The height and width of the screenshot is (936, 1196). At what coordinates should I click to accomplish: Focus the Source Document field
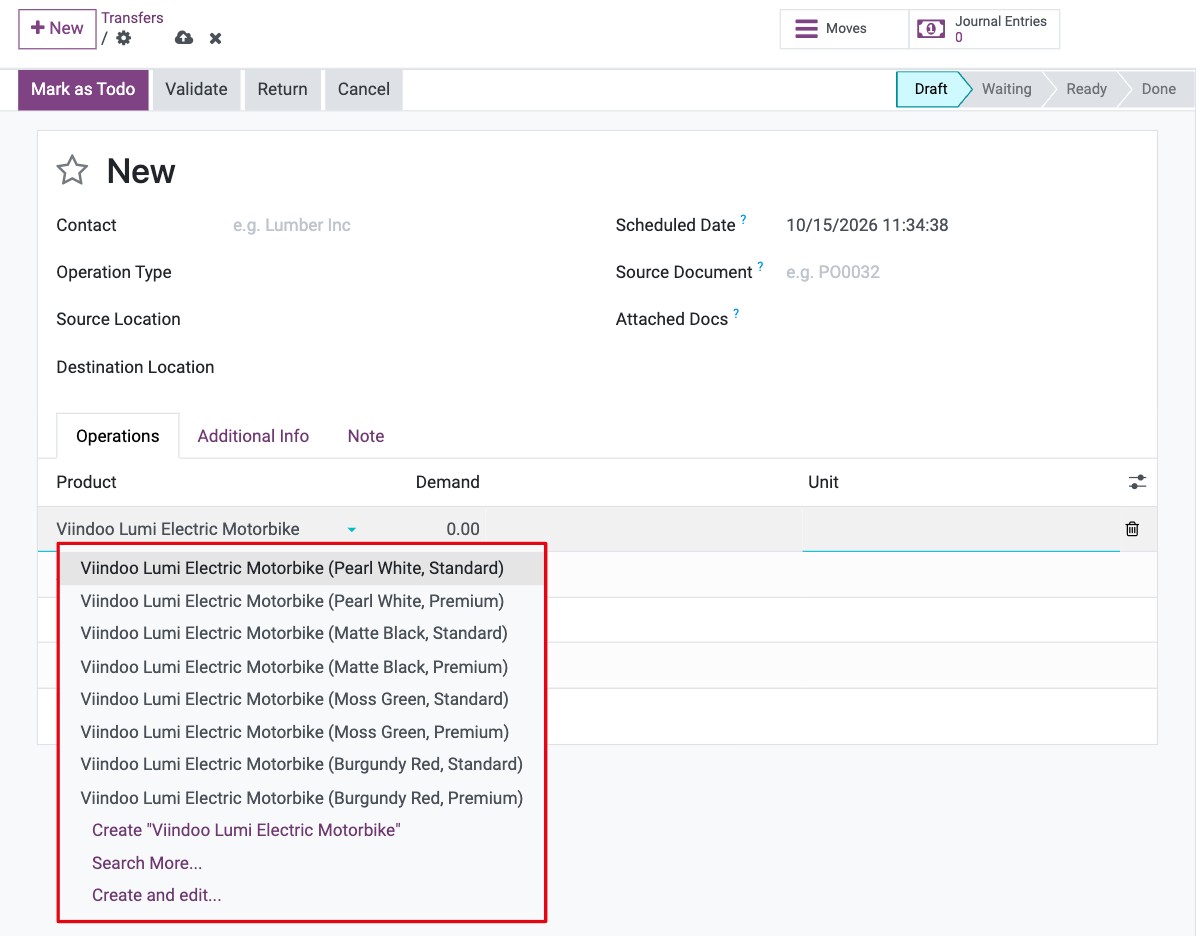pos(962,272)
